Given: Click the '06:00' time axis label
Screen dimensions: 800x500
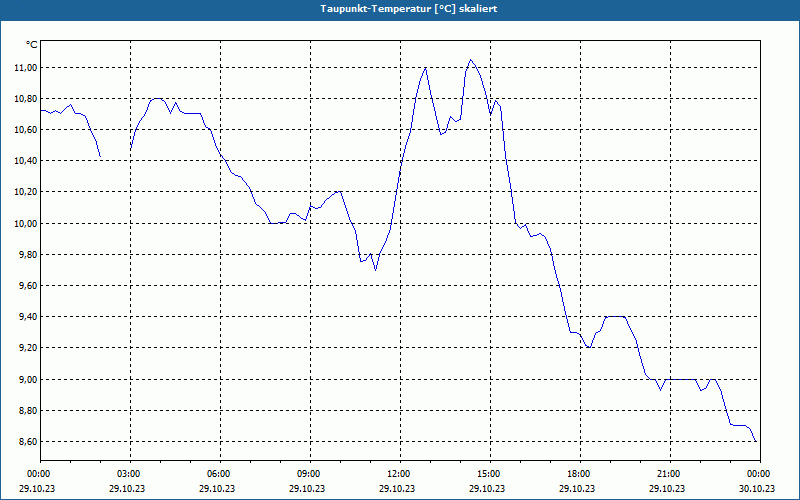Looking at the screenshot, I should 220,474.
